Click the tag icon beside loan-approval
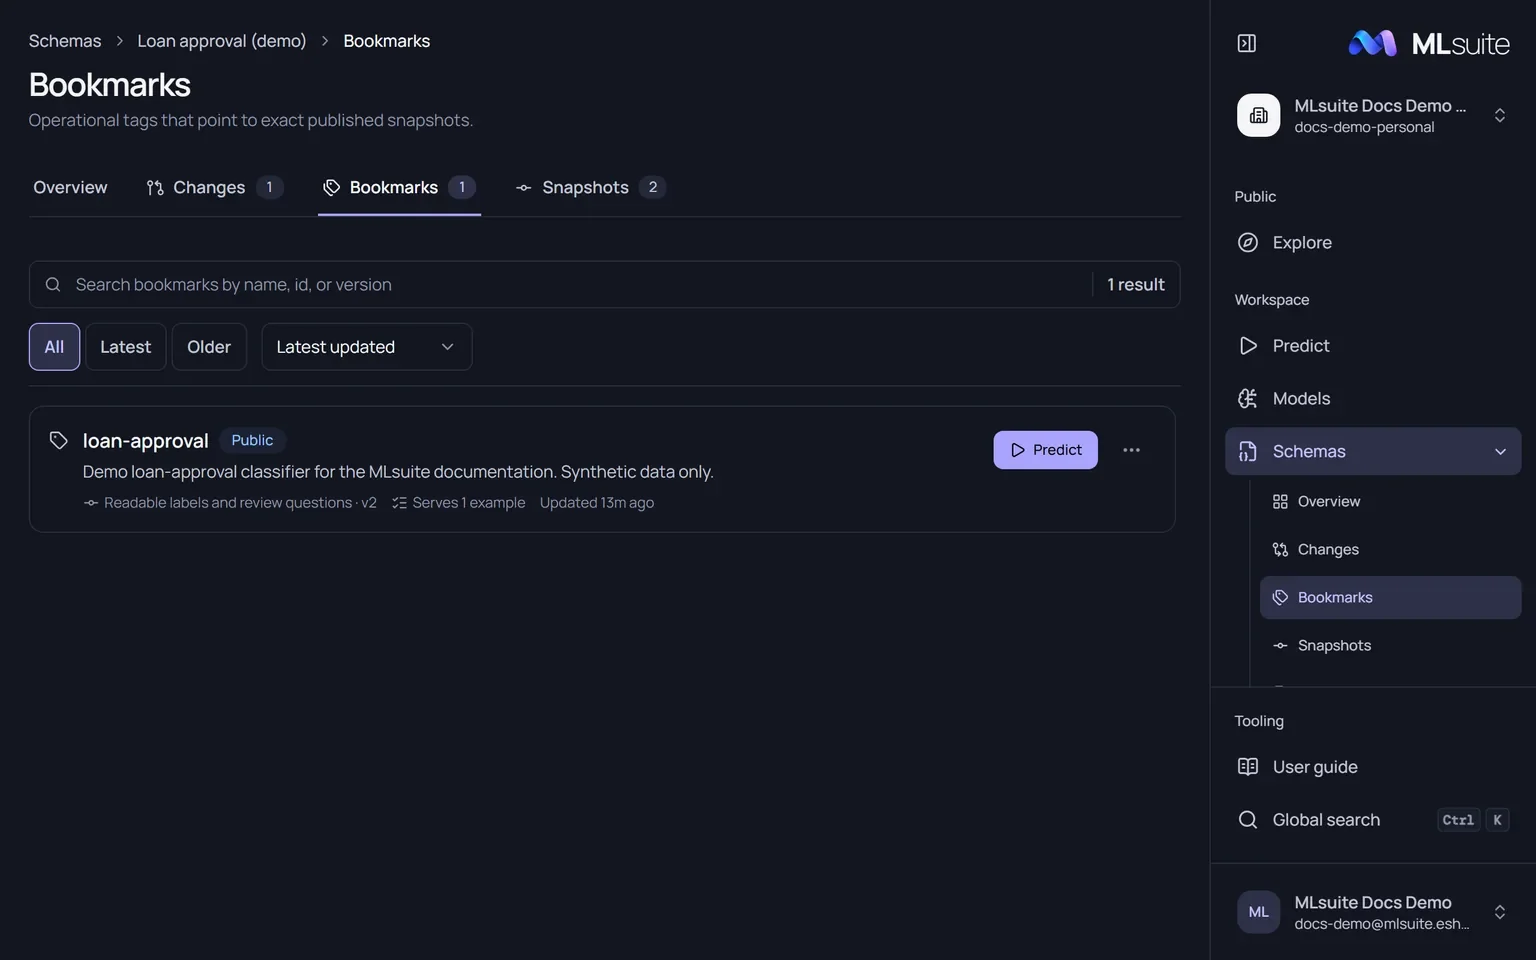 click(x=59, y=440)
